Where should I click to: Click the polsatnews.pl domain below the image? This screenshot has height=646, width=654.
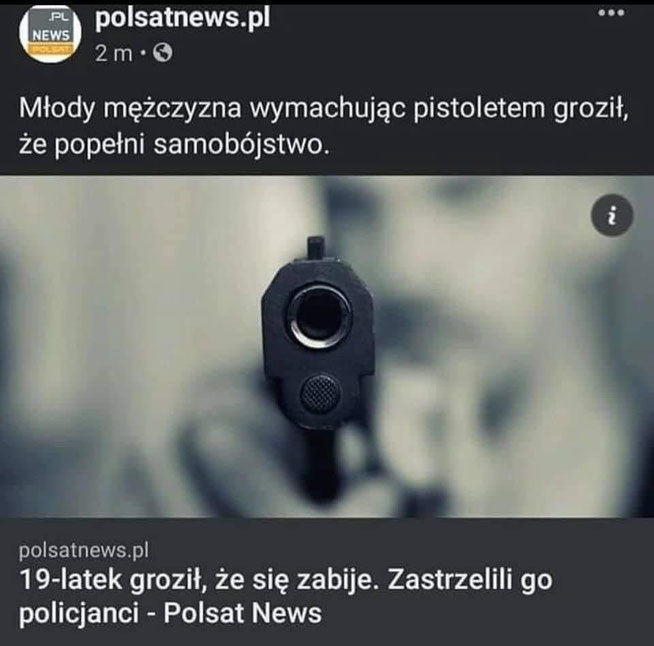(84, 550)
